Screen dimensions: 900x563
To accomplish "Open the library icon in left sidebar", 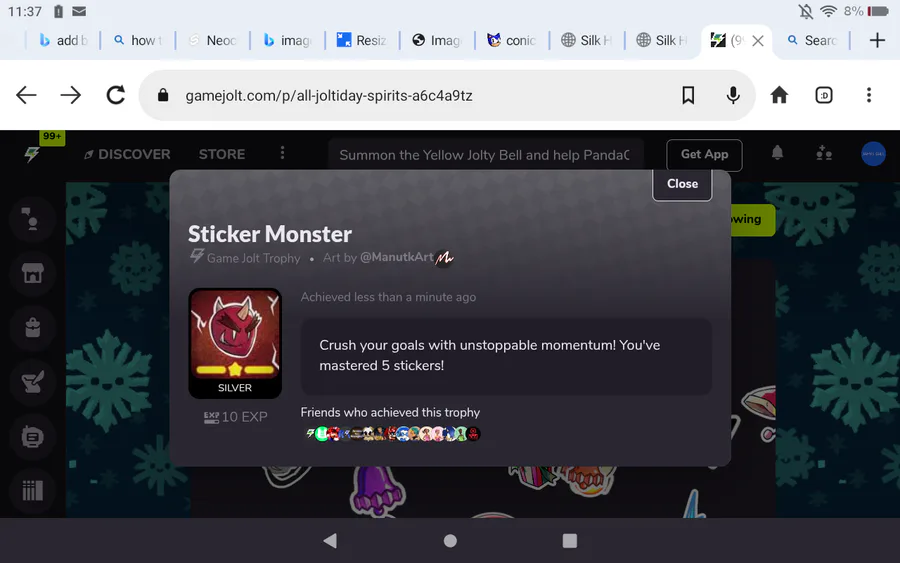I will coord(33,491).
